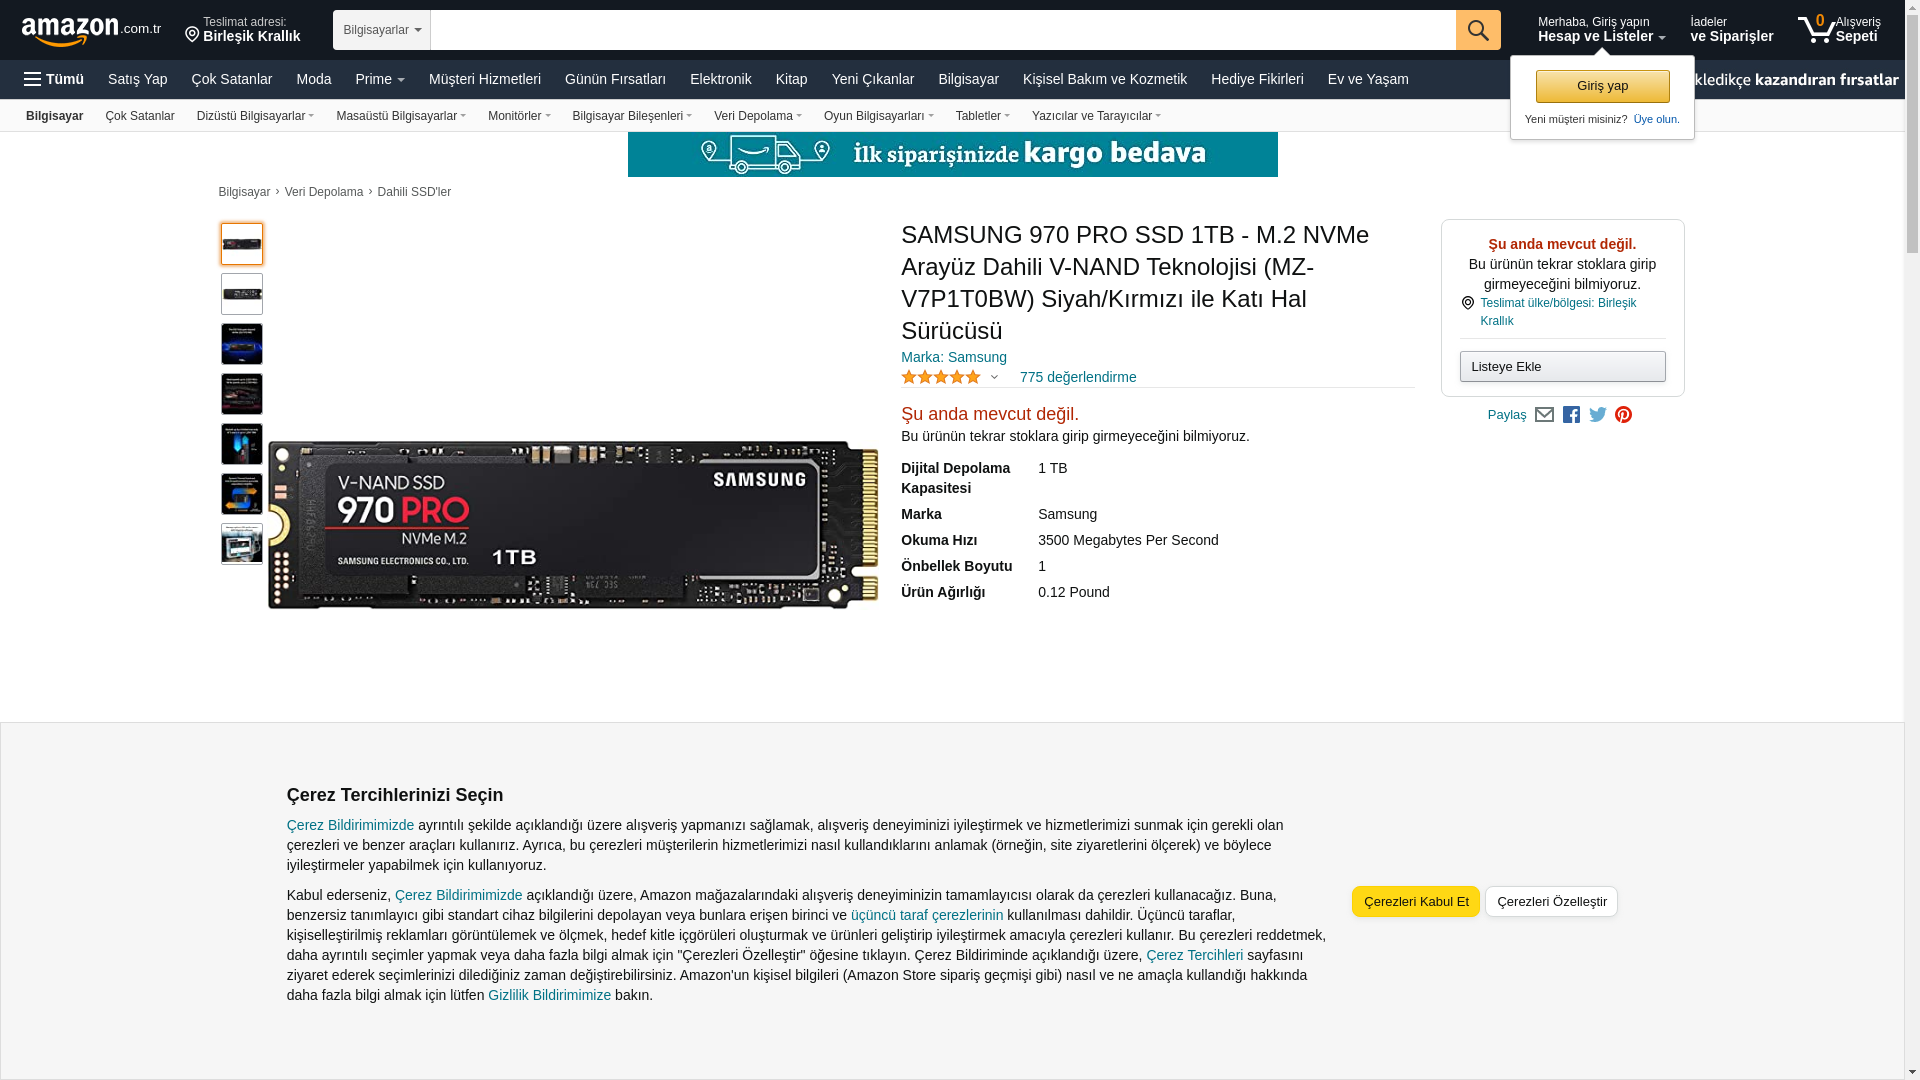This screenshot has height=1080, width=1920.
Task: Open the Tümü hamburger menu
Action: [x=54, y=79]
